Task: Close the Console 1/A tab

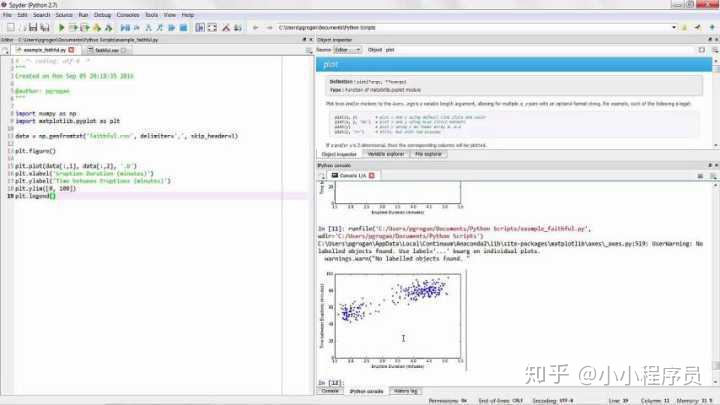Action: pos(371,175)
